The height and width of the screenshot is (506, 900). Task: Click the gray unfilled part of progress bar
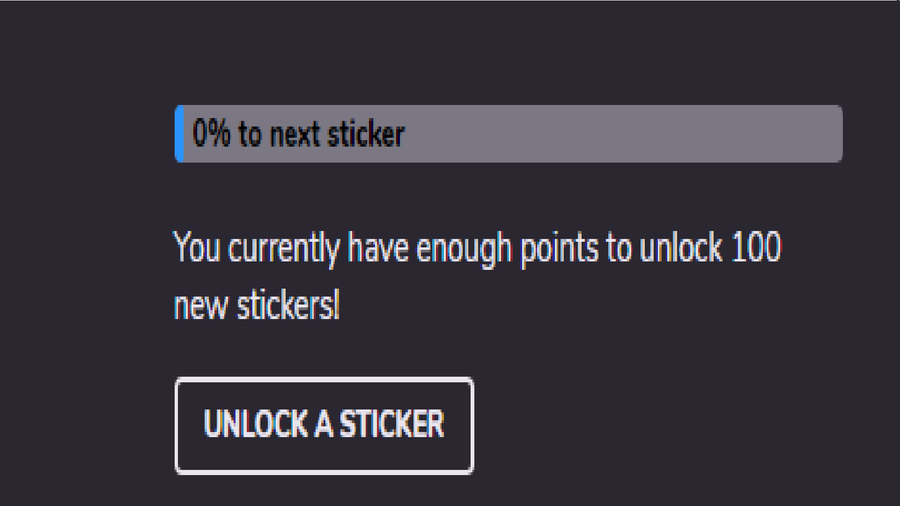(x=620, y=134)
